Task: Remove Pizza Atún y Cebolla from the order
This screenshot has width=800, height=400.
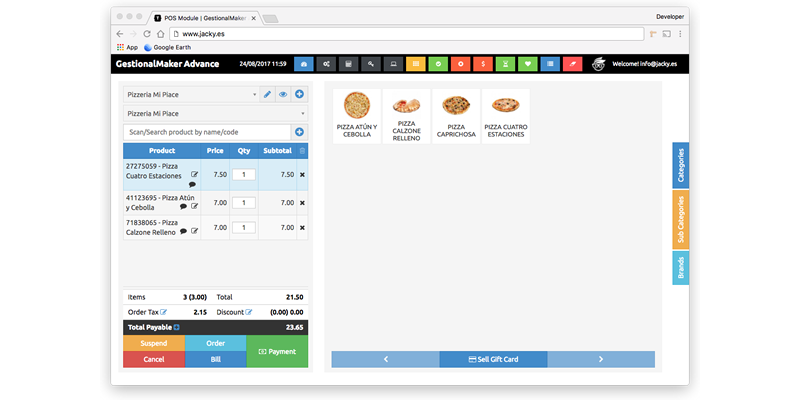Action: pos(302,203)
